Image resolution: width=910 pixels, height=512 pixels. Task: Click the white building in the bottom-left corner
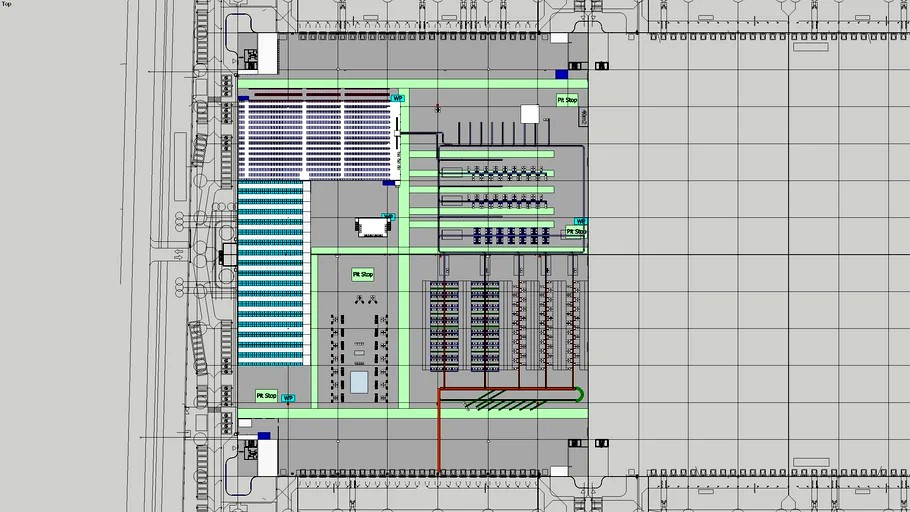[267, 458]
